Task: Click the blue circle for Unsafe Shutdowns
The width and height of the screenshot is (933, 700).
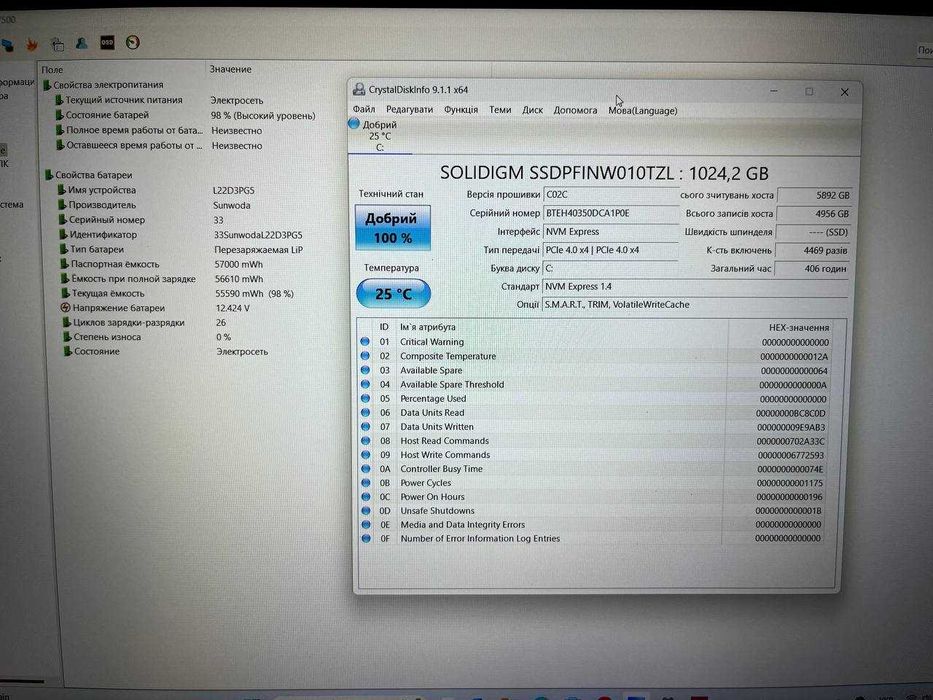Action: click(x=366, y=511)
